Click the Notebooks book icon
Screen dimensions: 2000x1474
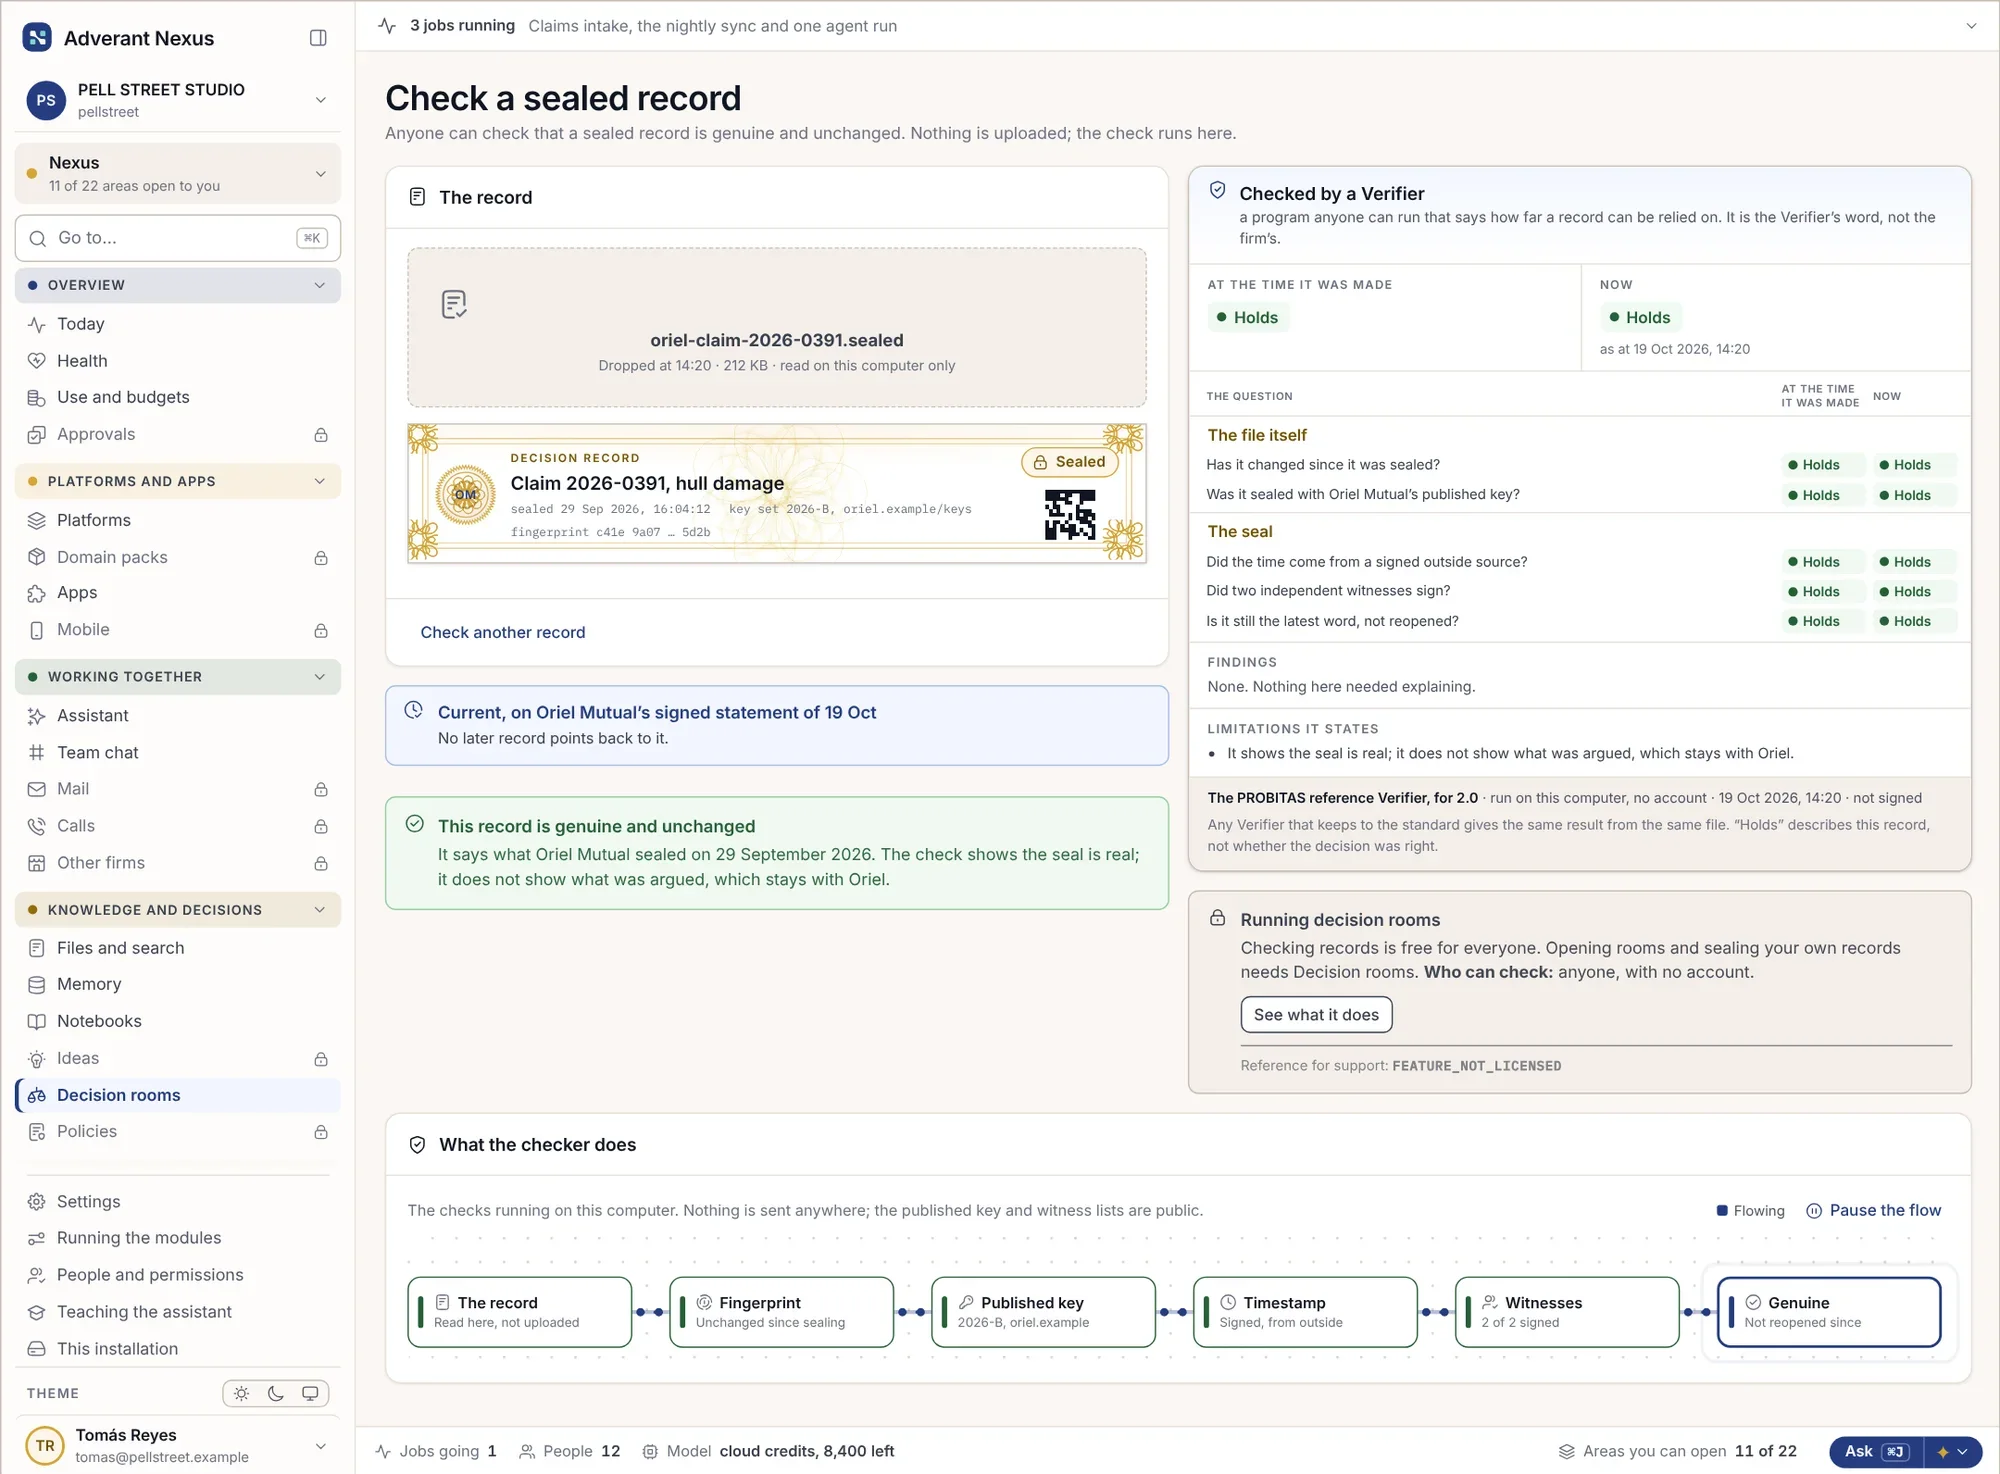pyautogui.click(x=37, y=1022)
